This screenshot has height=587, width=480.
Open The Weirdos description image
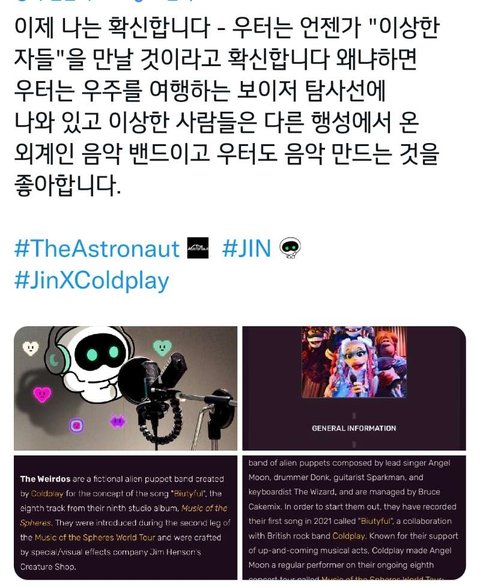point(125,517)
